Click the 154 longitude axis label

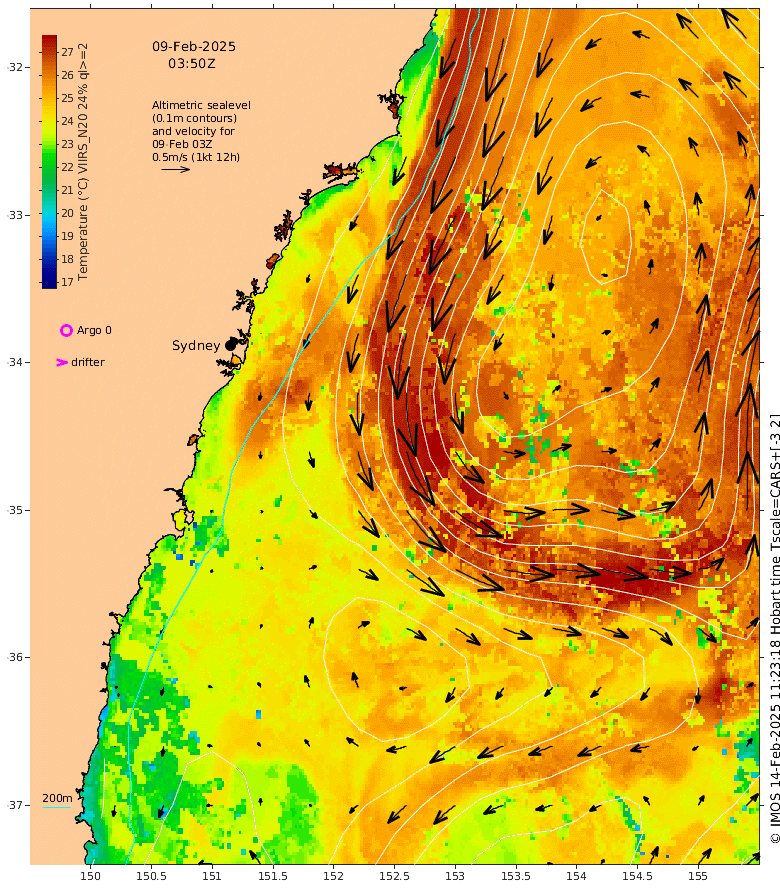576,876
